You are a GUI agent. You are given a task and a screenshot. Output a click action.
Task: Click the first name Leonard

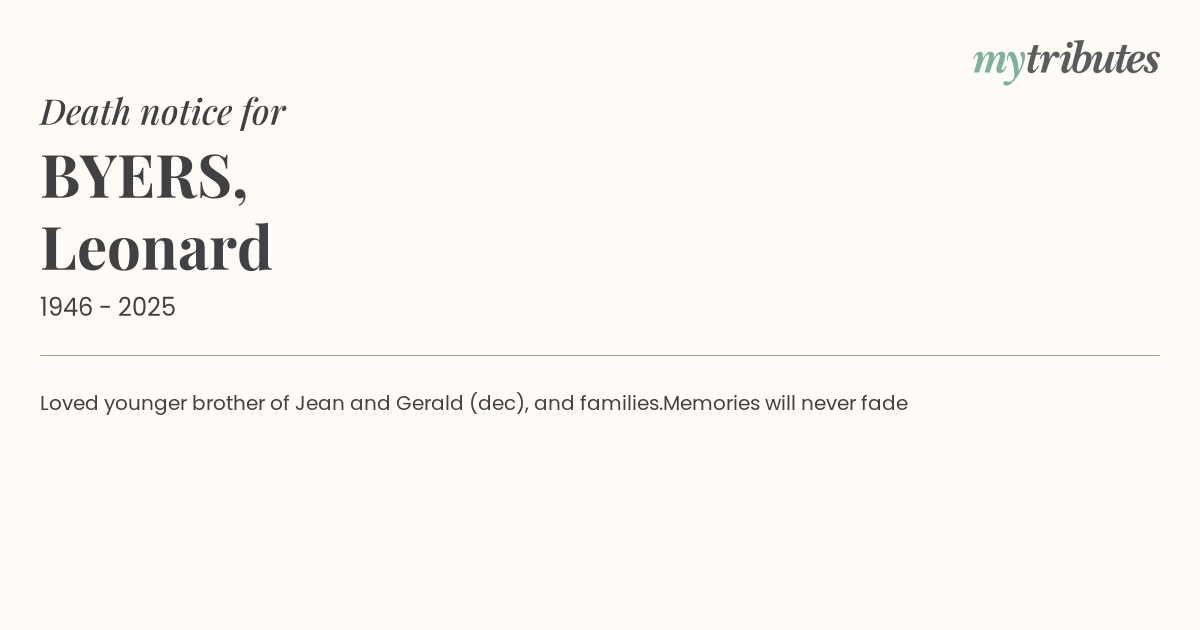coord(156,247)
